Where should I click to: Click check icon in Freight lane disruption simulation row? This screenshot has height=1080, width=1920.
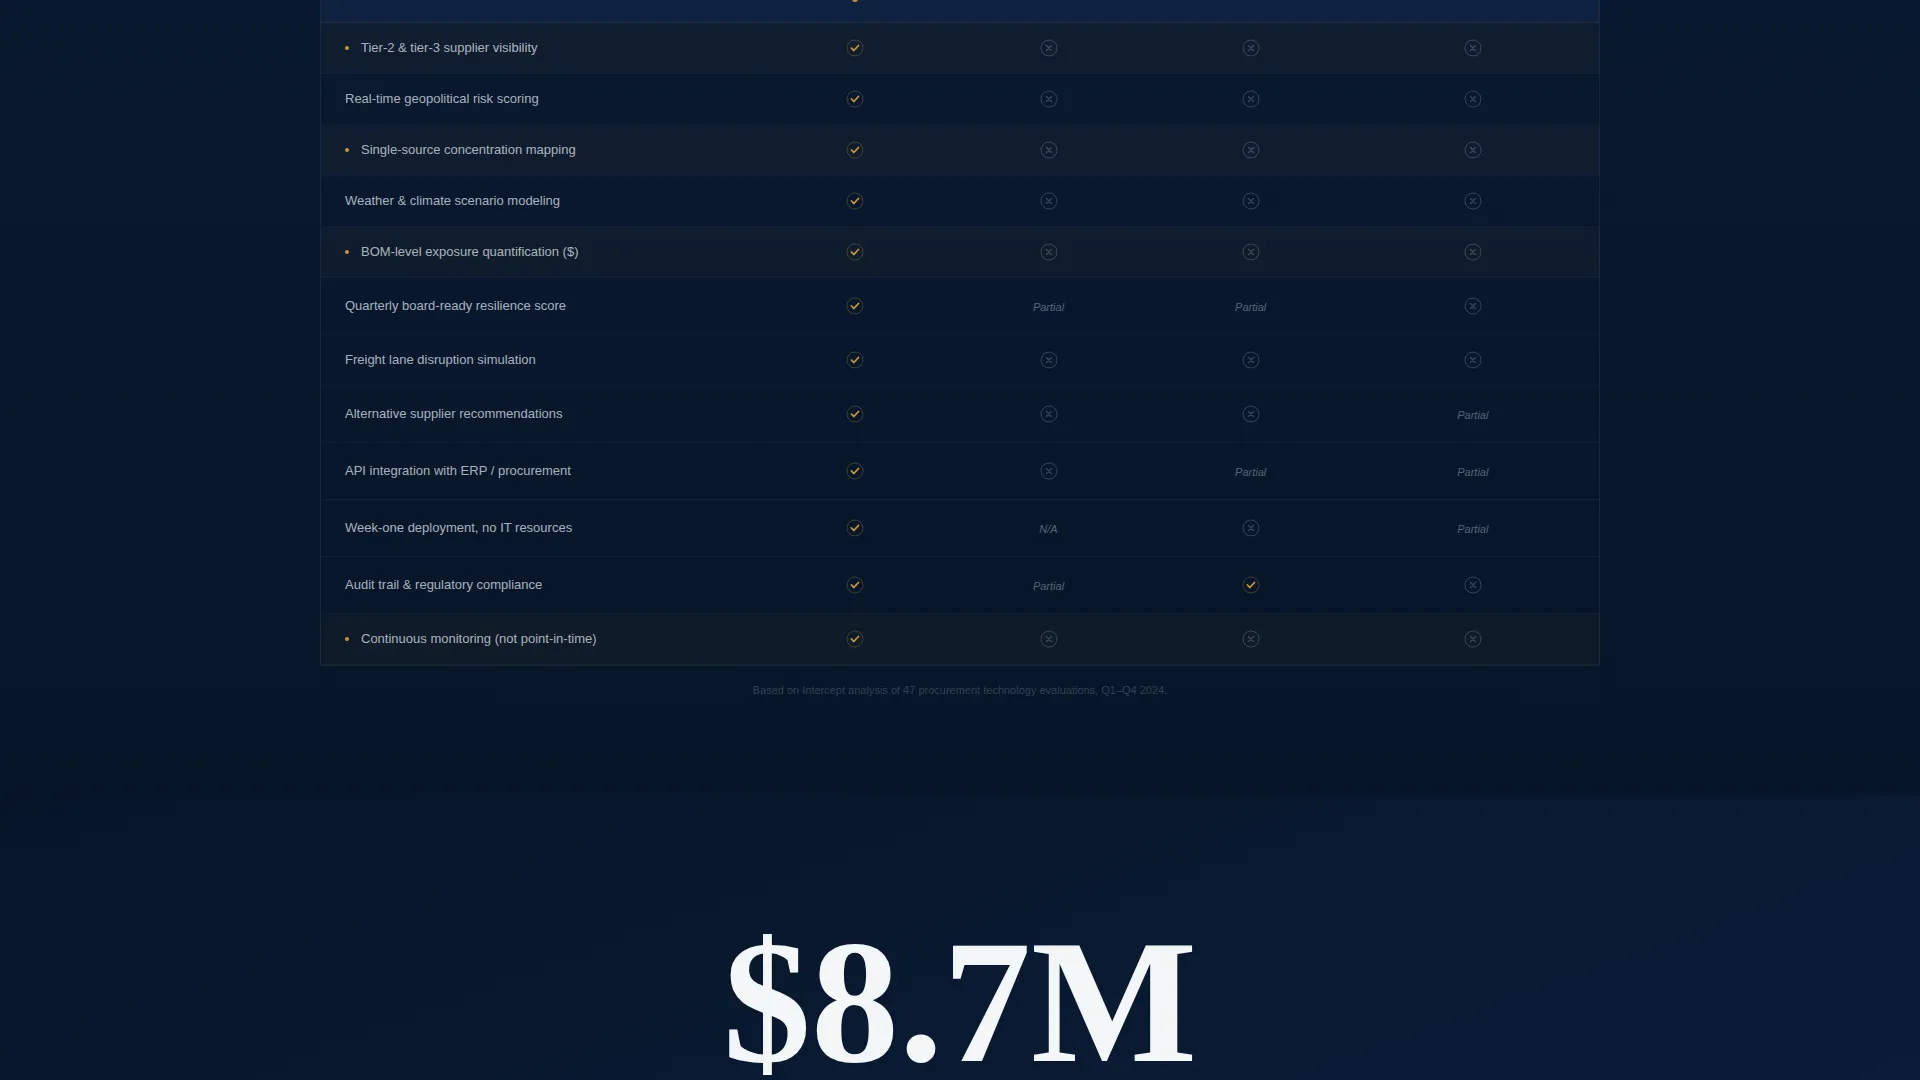(x=855, y=360)
